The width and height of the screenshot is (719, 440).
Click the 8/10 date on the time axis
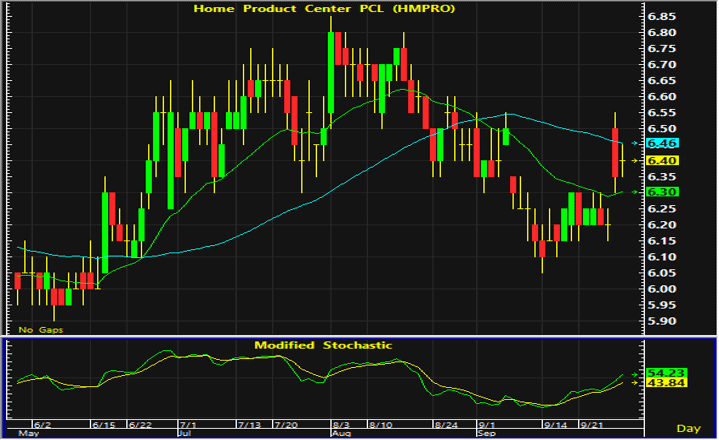click(x=381, y=425)
